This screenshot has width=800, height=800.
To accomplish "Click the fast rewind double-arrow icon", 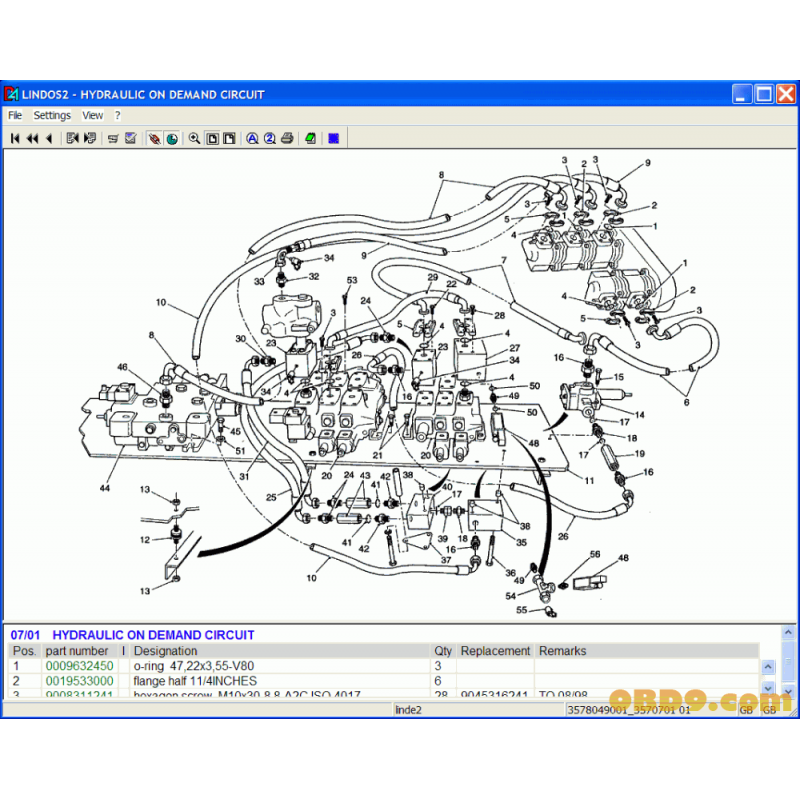I will (32, 138).
